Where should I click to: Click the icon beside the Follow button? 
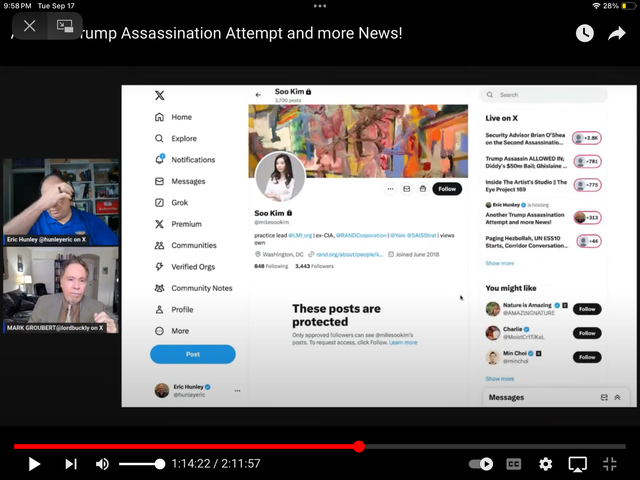(423, 189)
